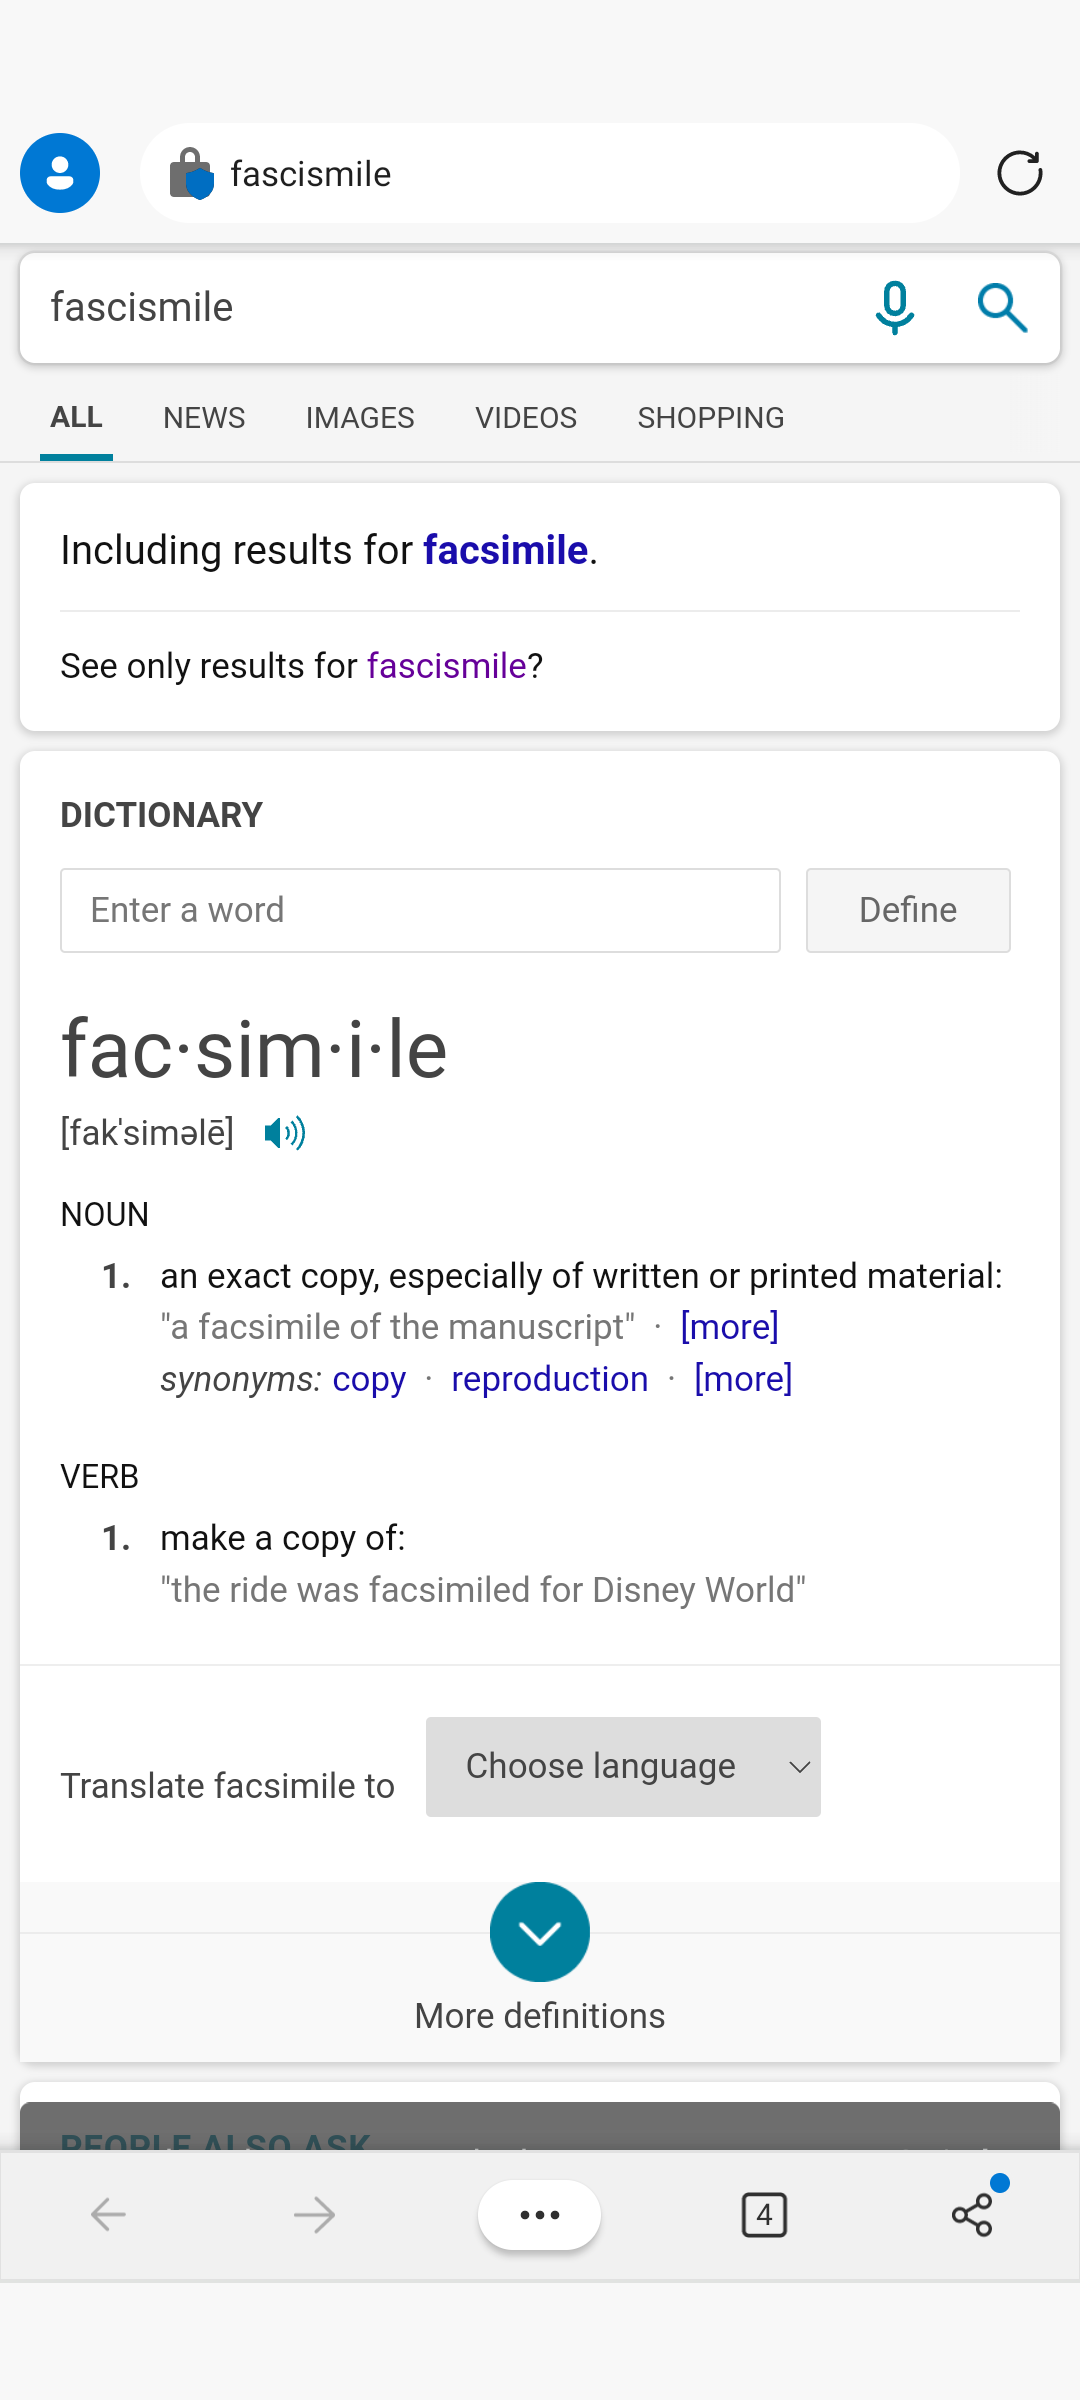Viewport: 1080px width, 2400px height.
Task: Open the Choose language dropdown
Action: coord(623,1767)
